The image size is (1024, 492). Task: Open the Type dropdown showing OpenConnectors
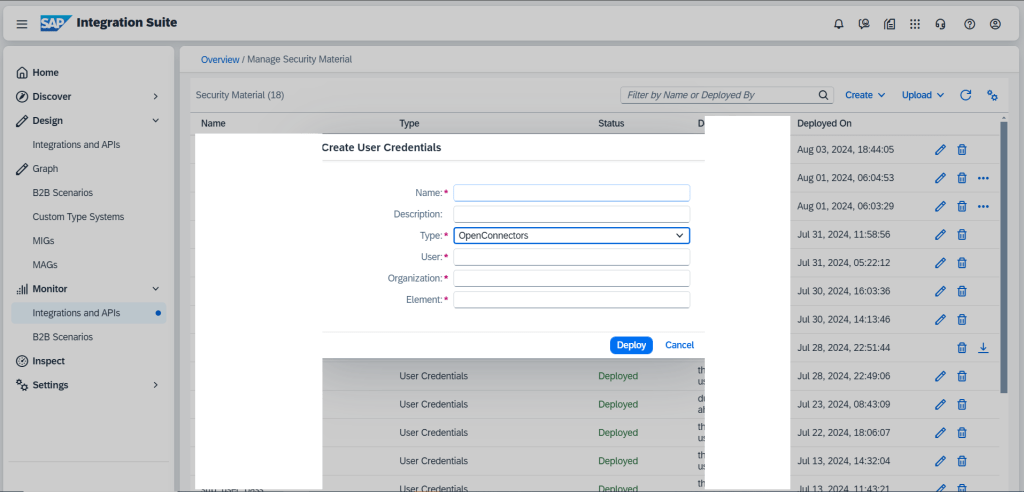571,235
